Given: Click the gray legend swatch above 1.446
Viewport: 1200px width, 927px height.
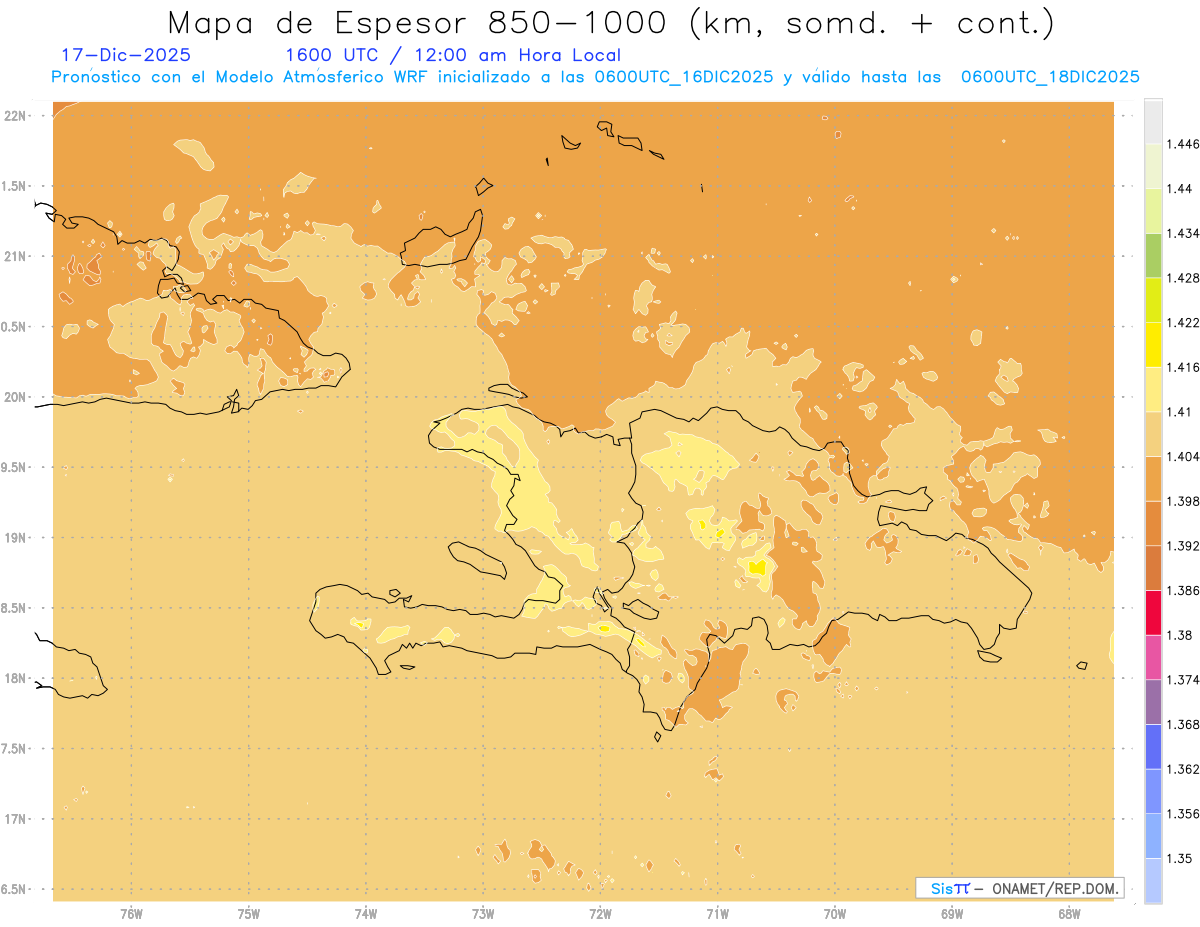Looking at the screenshot, I should (1153, 121).
